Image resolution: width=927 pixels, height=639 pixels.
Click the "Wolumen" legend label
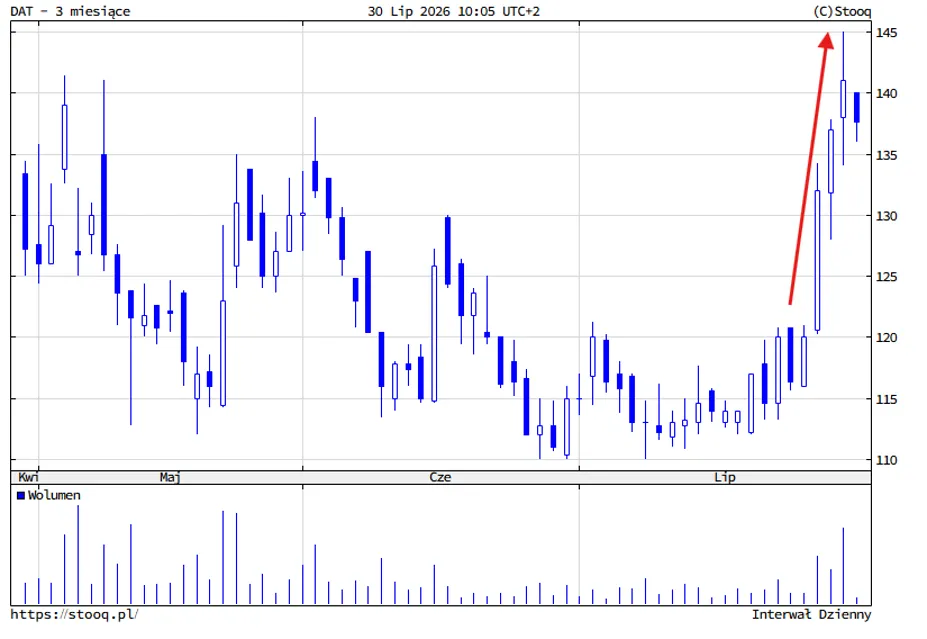[54, 495]
